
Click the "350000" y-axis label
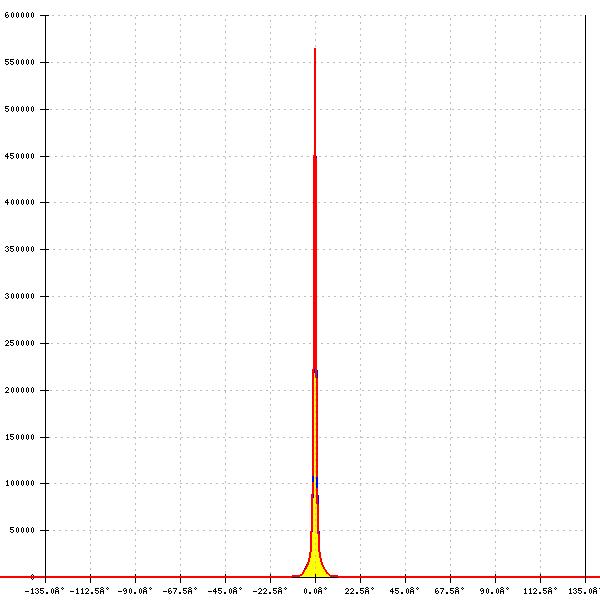point(20,249)
